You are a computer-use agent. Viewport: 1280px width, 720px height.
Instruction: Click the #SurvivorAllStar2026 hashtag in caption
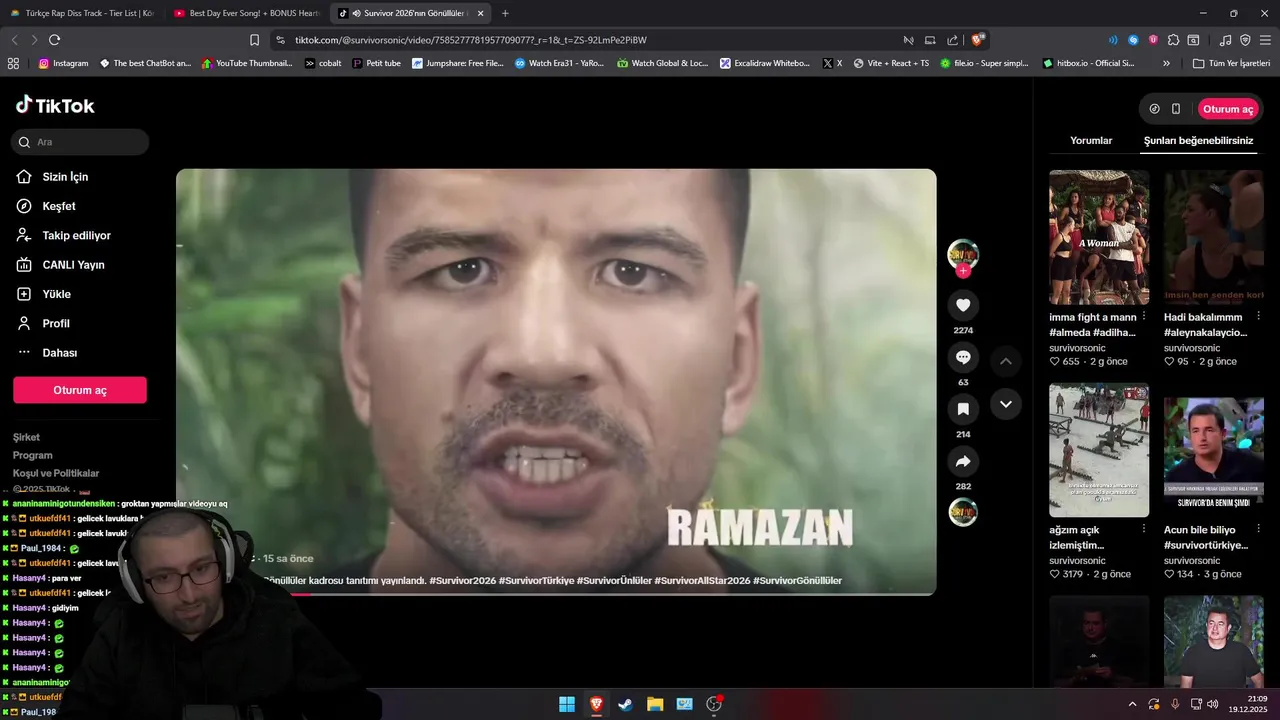click(702, 581)
